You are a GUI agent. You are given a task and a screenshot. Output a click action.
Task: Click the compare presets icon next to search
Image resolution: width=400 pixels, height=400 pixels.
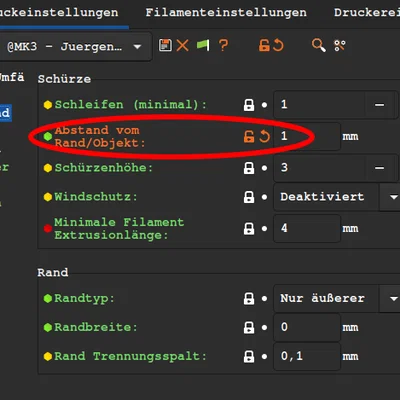tap(340, 45)
